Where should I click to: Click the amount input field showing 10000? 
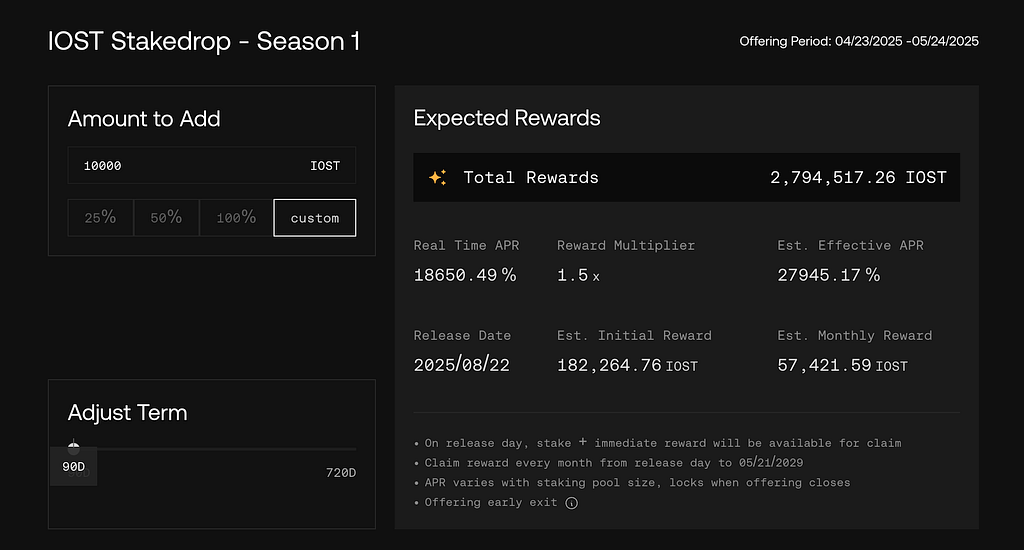(212, 165)
